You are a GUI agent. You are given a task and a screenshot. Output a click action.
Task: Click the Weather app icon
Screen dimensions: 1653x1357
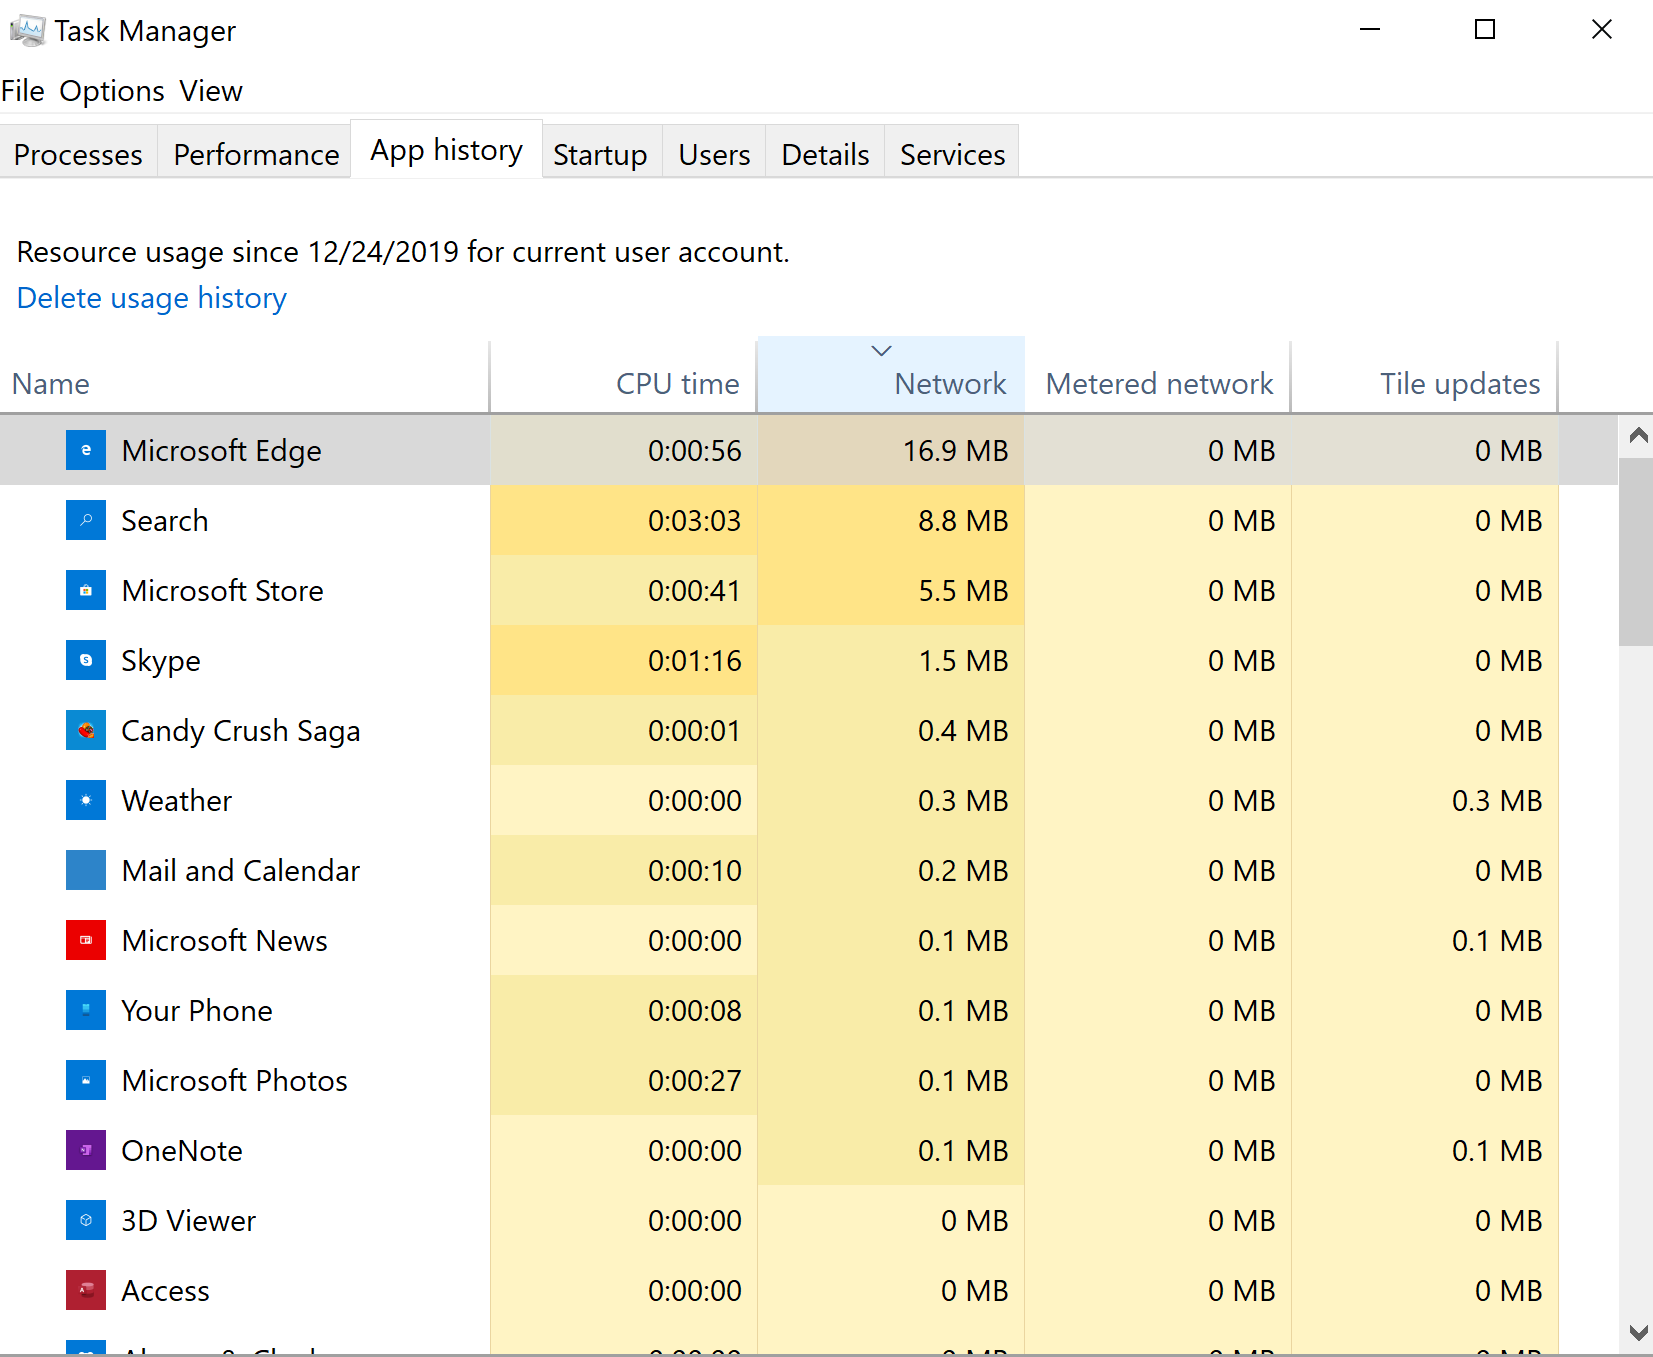[x=86, y=800]
